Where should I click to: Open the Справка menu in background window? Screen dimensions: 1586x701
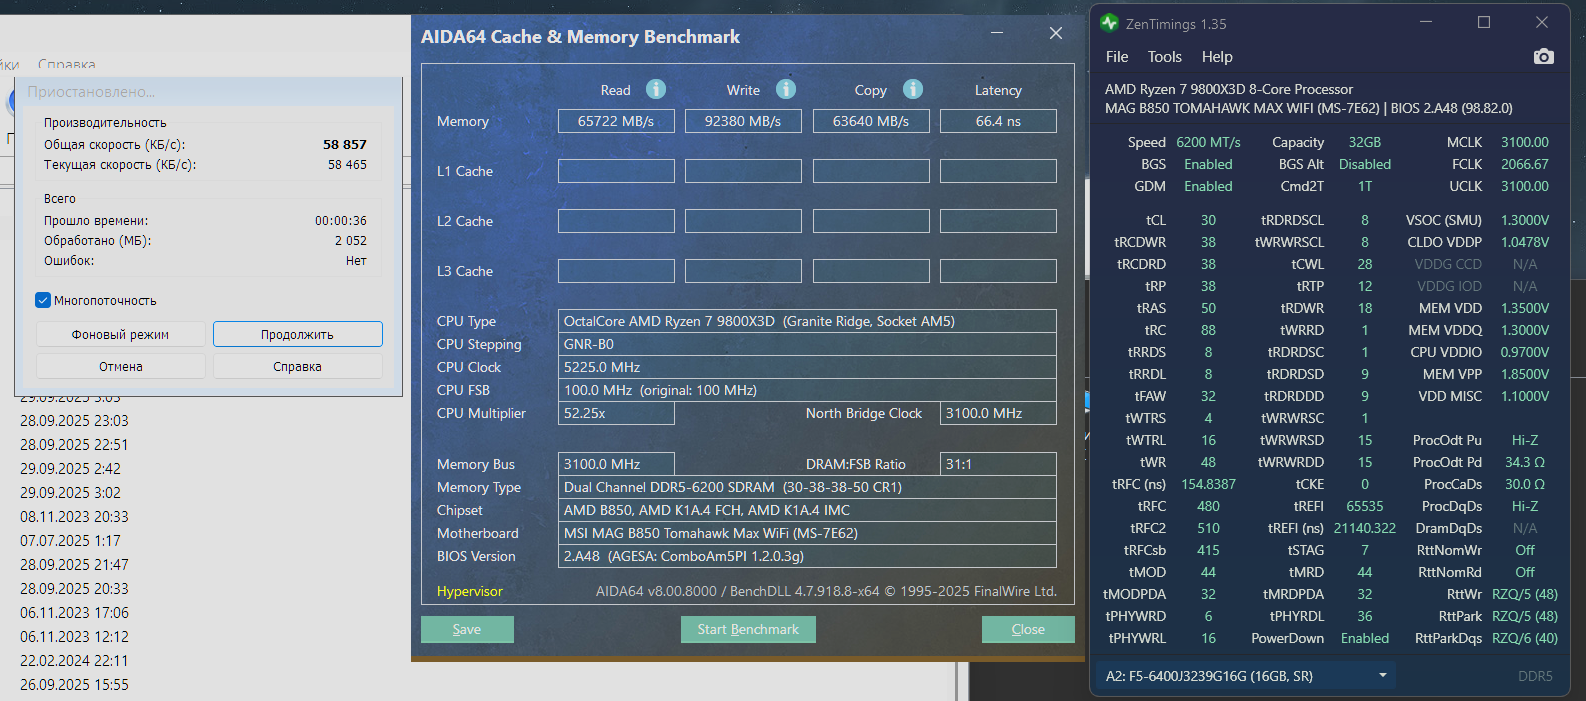click(x=67, y=65)
